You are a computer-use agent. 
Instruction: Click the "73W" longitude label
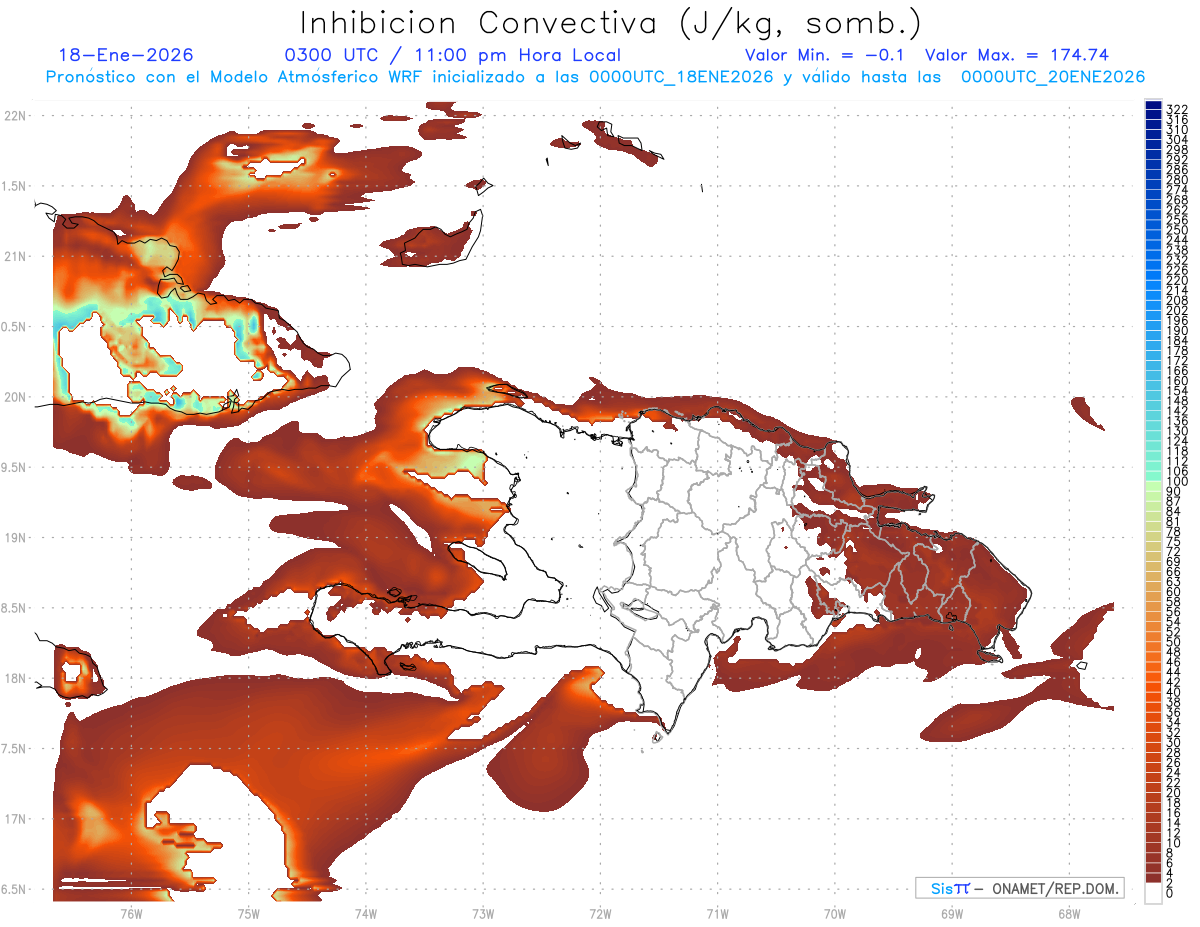pyautogui.click(x=482, y=913)
